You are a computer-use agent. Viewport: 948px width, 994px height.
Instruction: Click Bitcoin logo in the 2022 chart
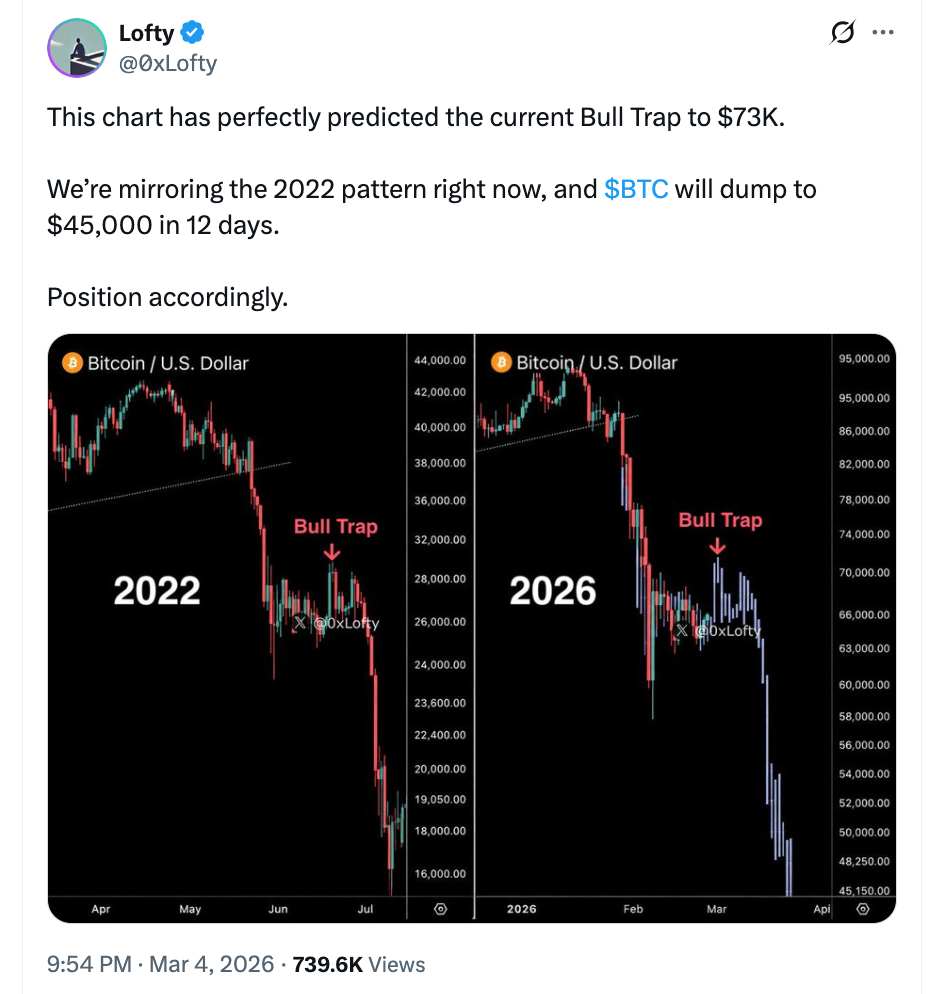72,363
